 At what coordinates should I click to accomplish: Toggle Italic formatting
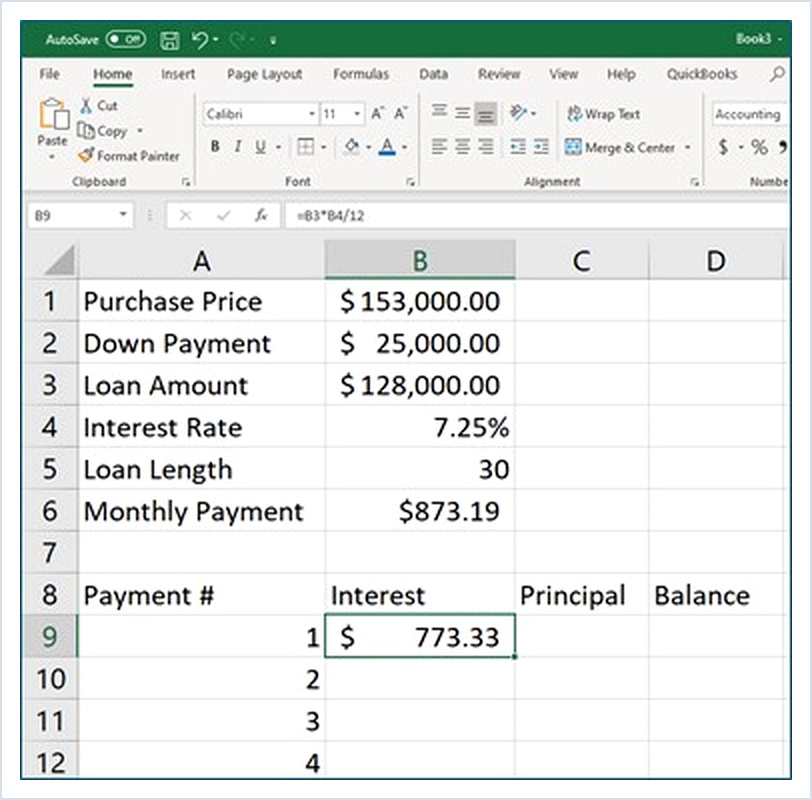[238, 147]
